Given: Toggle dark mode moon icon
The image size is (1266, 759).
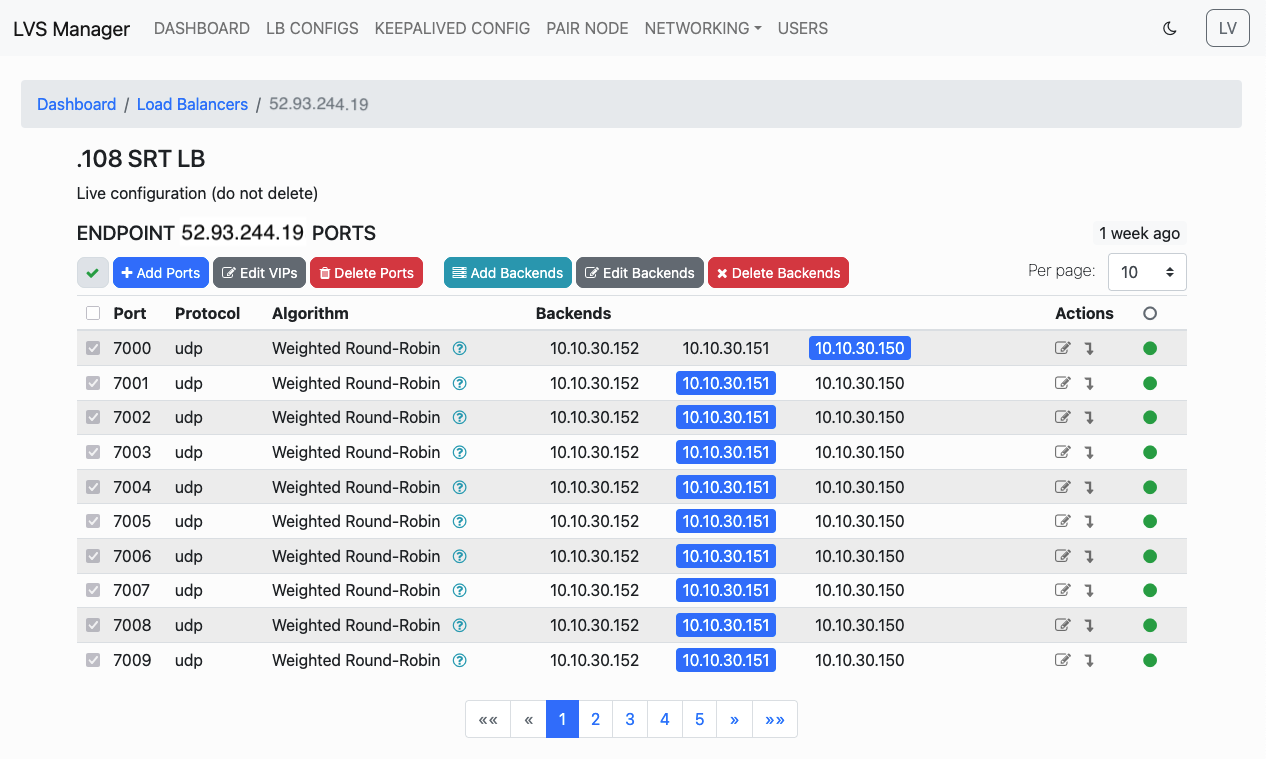Looking at the screenshot, I should pos(1170,28).
